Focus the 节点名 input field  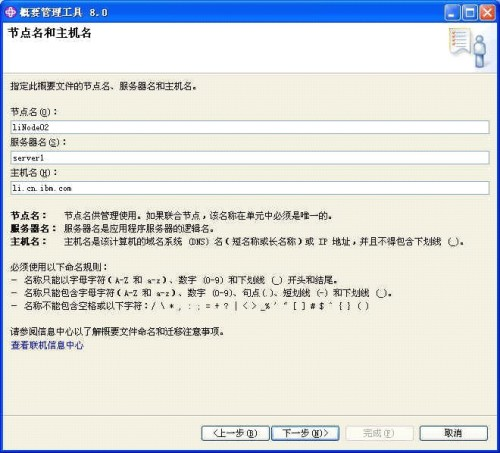[x=250, y=127]
